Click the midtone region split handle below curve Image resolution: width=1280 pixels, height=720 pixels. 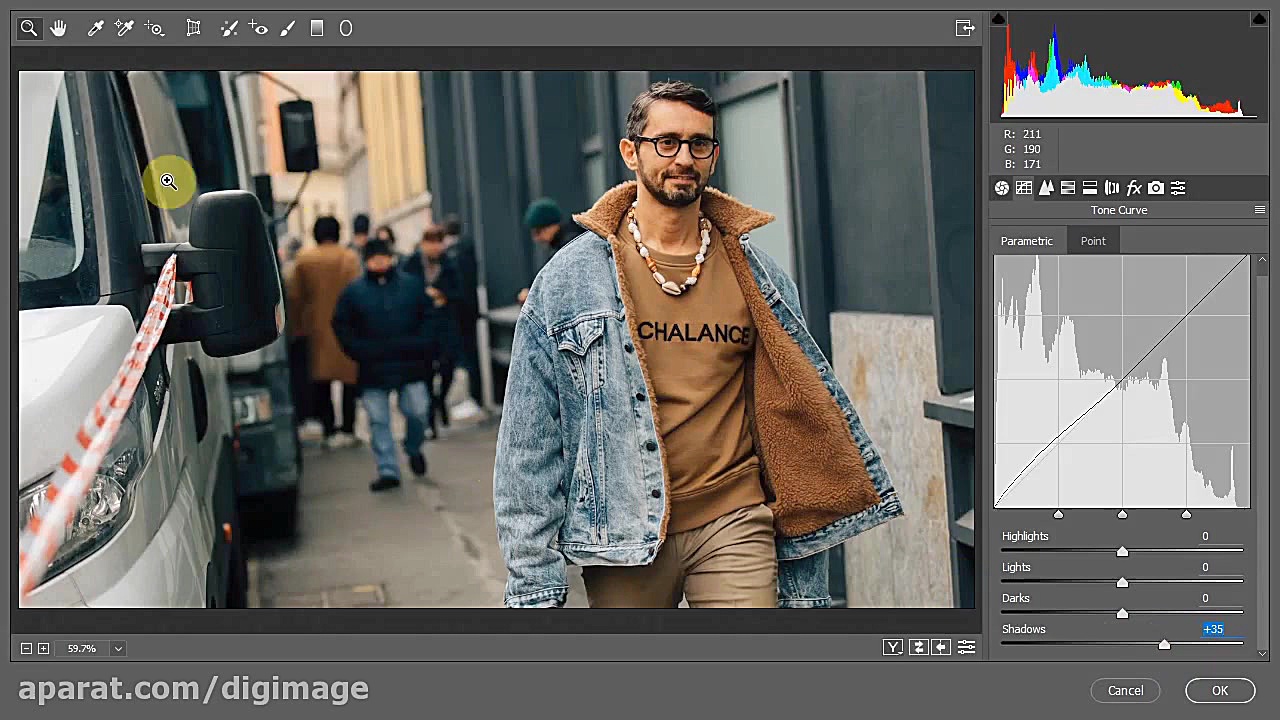pos(1122,514)
